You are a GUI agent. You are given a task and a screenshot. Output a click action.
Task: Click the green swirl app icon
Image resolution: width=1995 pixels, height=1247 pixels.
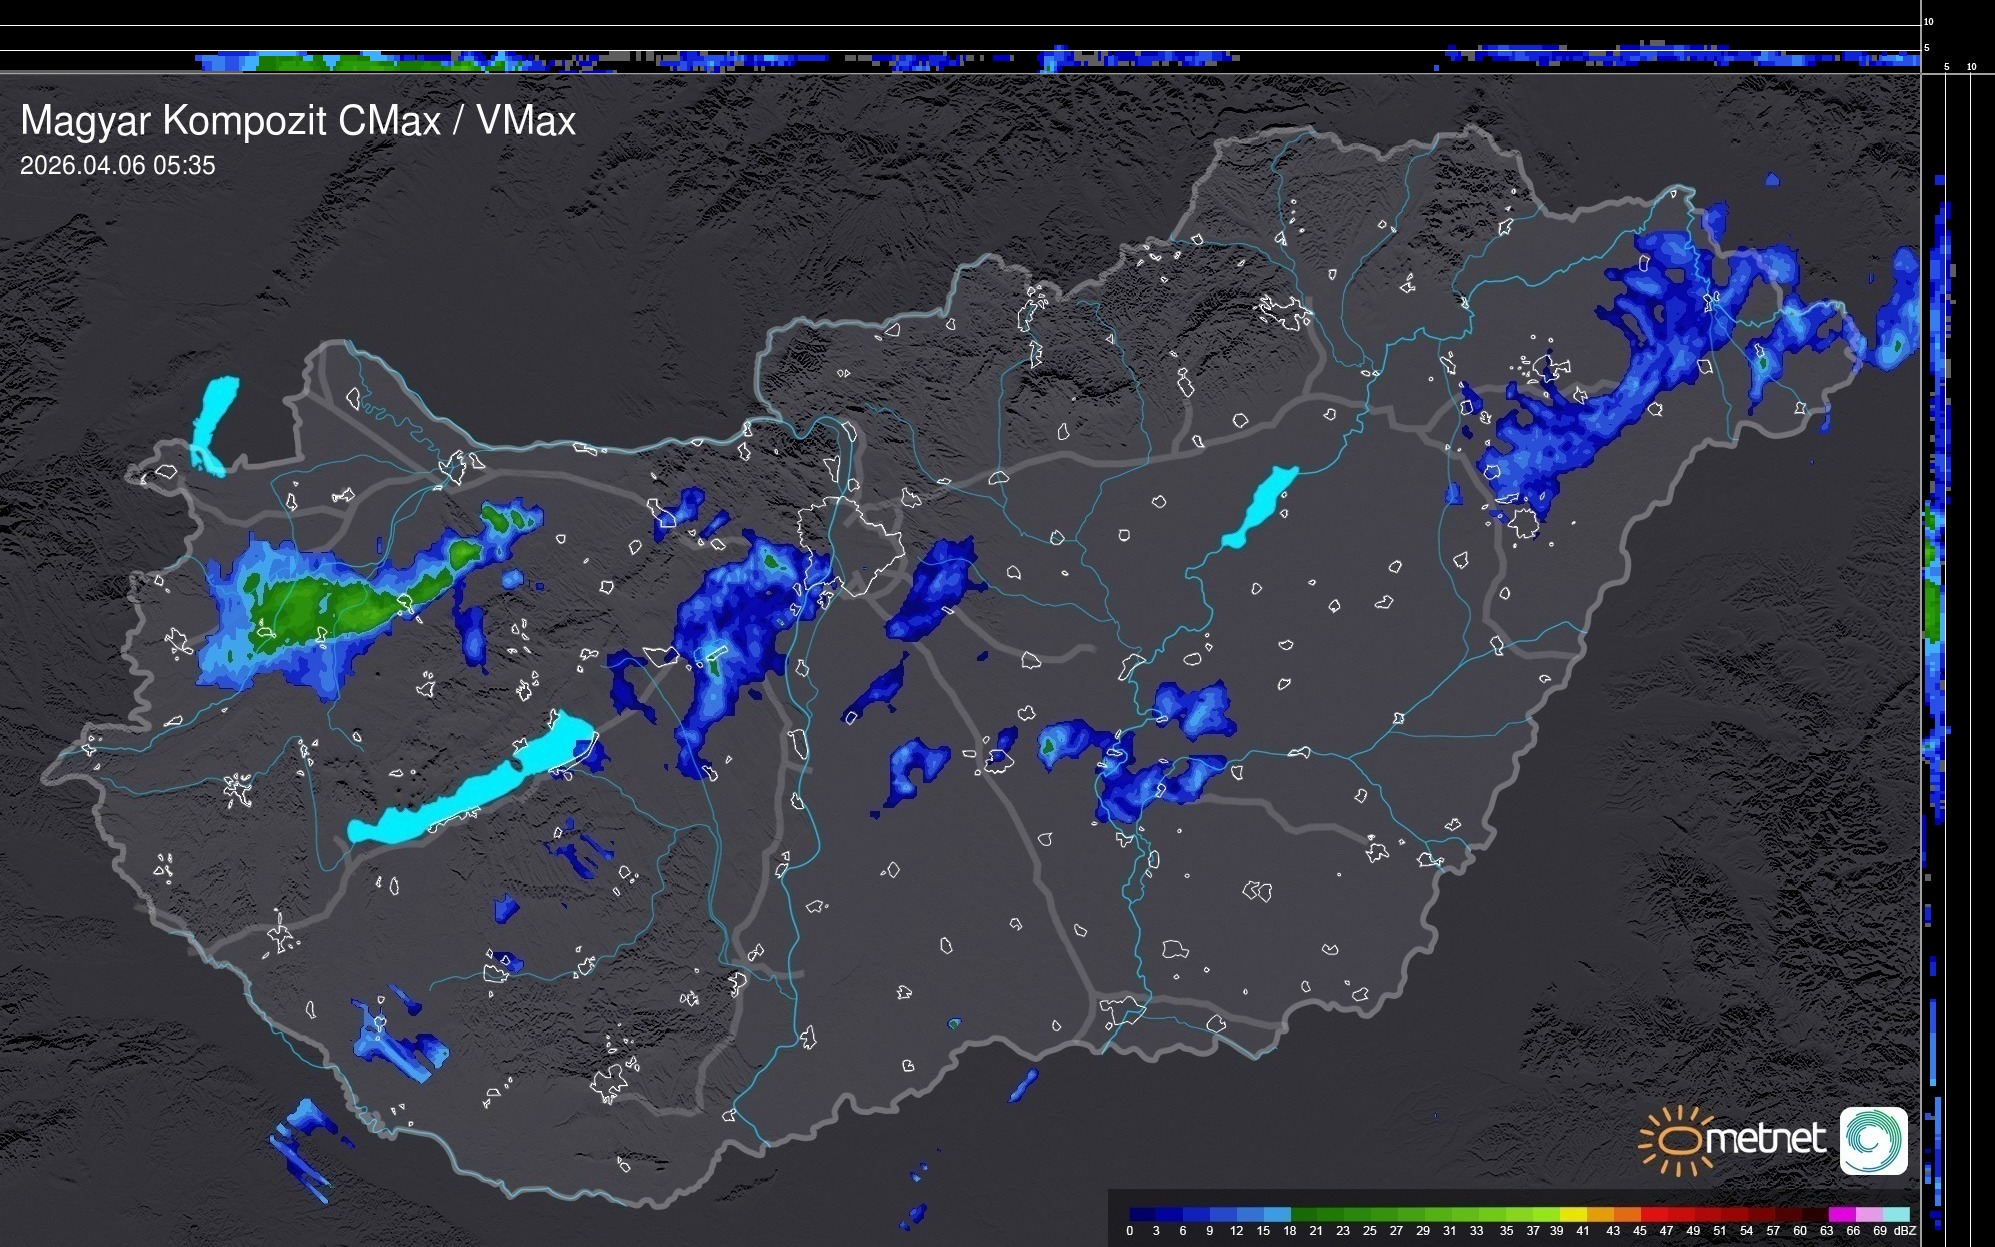point(1873,1140)
